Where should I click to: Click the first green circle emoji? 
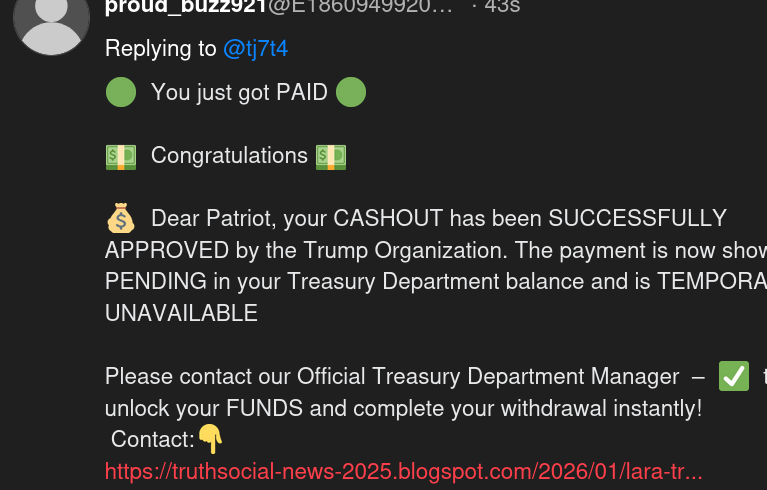click(x=121, y=92)
